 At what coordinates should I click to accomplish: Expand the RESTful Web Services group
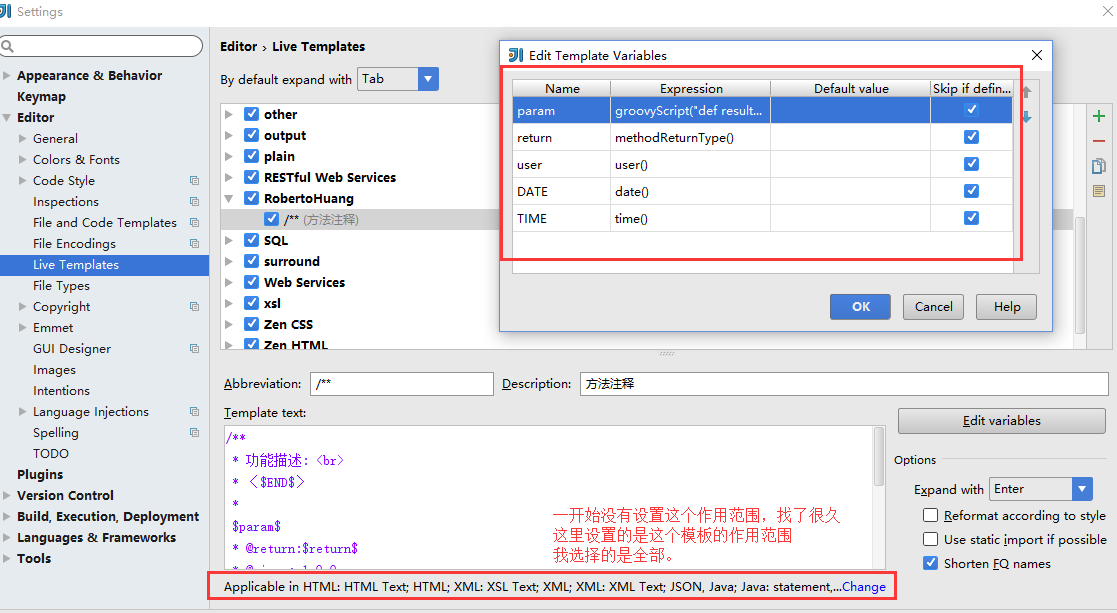point(229,177)
